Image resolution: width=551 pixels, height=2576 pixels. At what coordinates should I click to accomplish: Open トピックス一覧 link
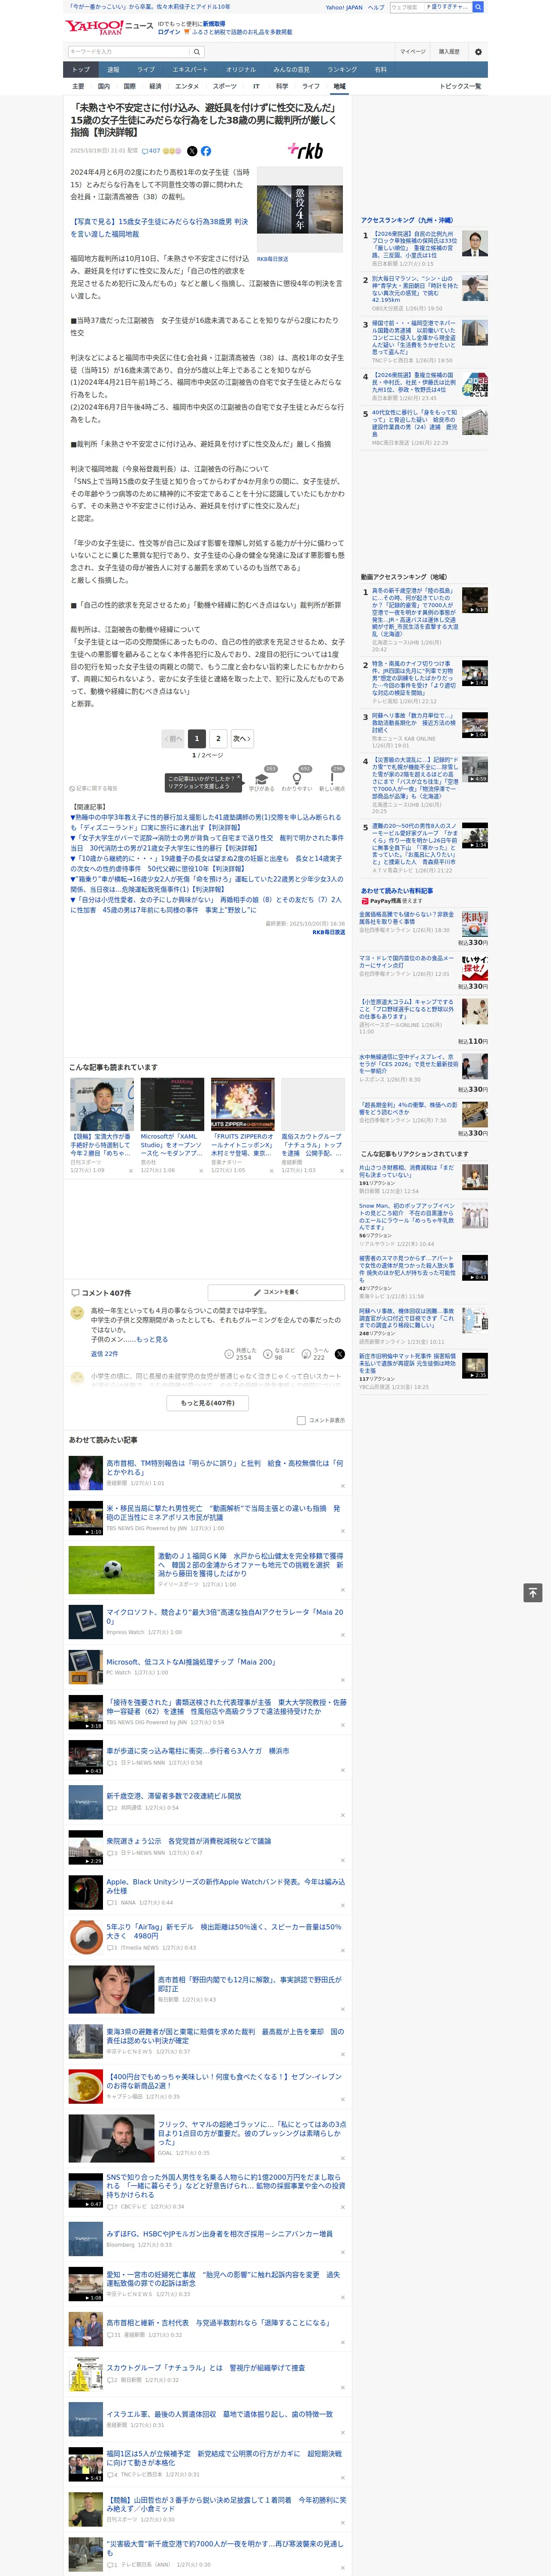[x=460, y=86]
